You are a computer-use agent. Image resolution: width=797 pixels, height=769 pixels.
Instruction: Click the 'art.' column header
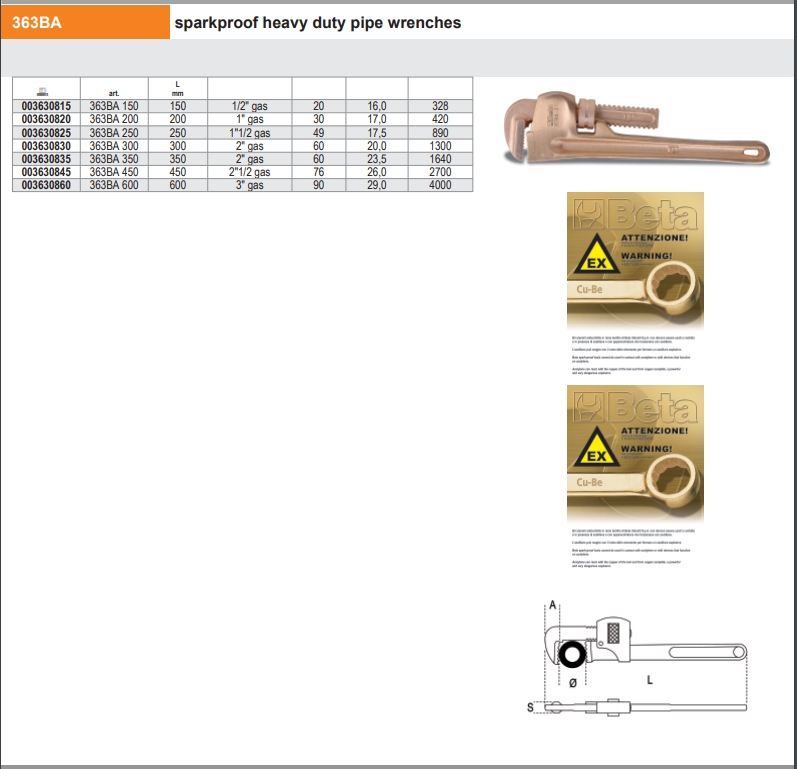[x=114, y=93]
